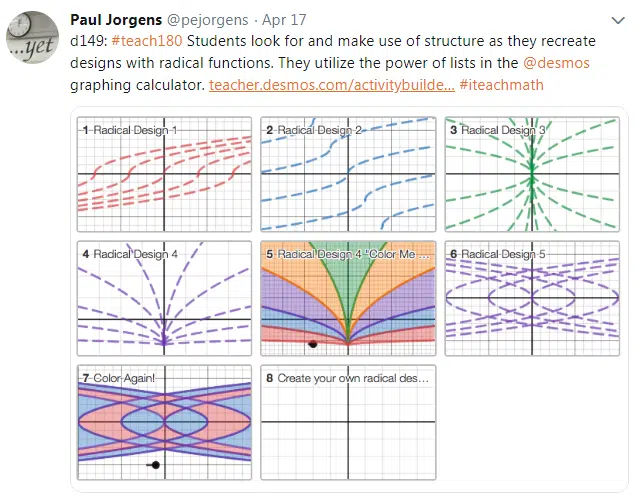Select the Radical Design 3 green graph
Screen dimensions: 636x495
point(532,174)
